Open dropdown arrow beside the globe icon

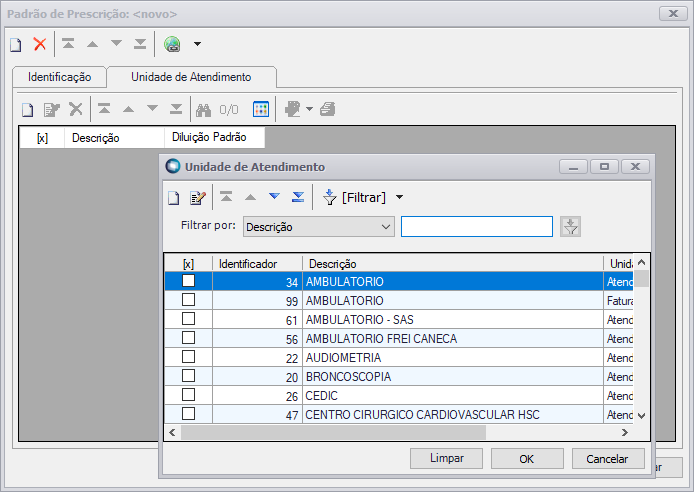[x=197, y=44]
